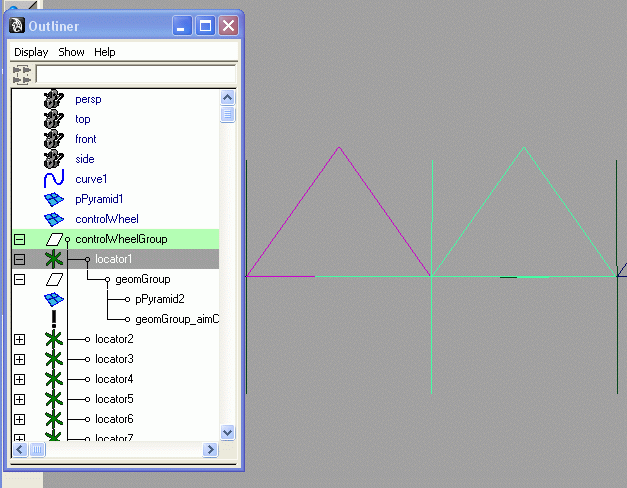Click the top camera icon

tap(54, 119)
